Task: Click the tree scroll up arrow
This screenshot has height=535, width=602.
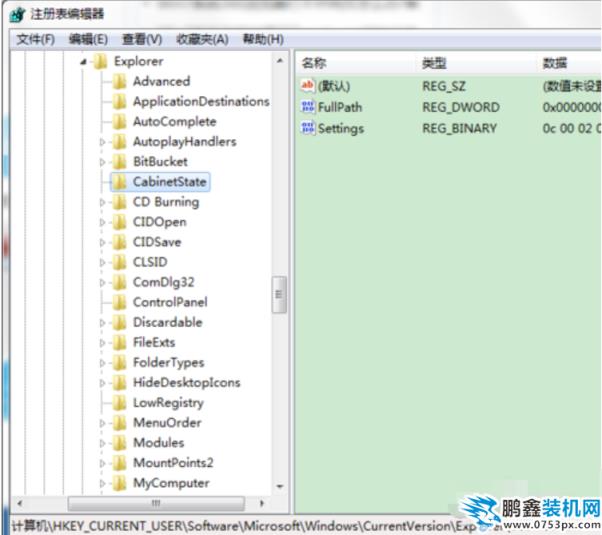Action: click(280, 61)
